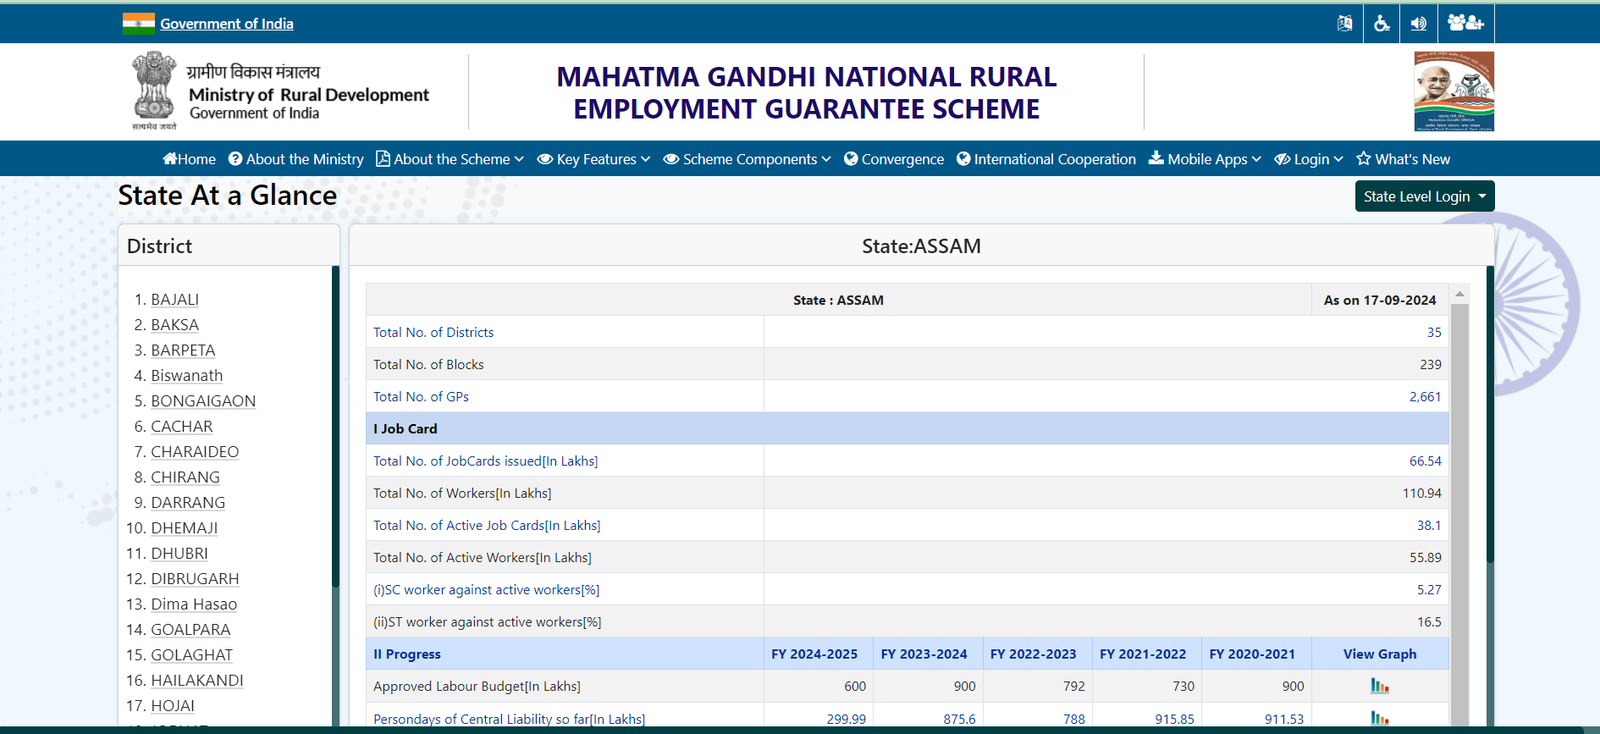This screenshot has height=734, width=1600.
Task: Open About the Ministry page
Action: (x=296, y=159)
